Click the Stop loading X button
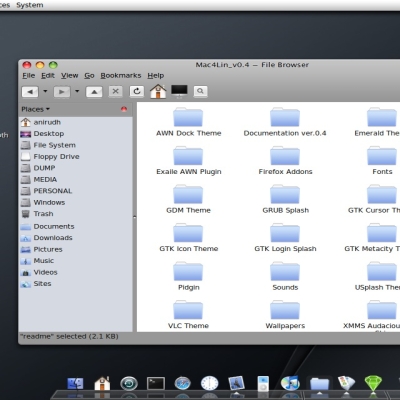Screen dimensions: 400x400 [115, 91]
